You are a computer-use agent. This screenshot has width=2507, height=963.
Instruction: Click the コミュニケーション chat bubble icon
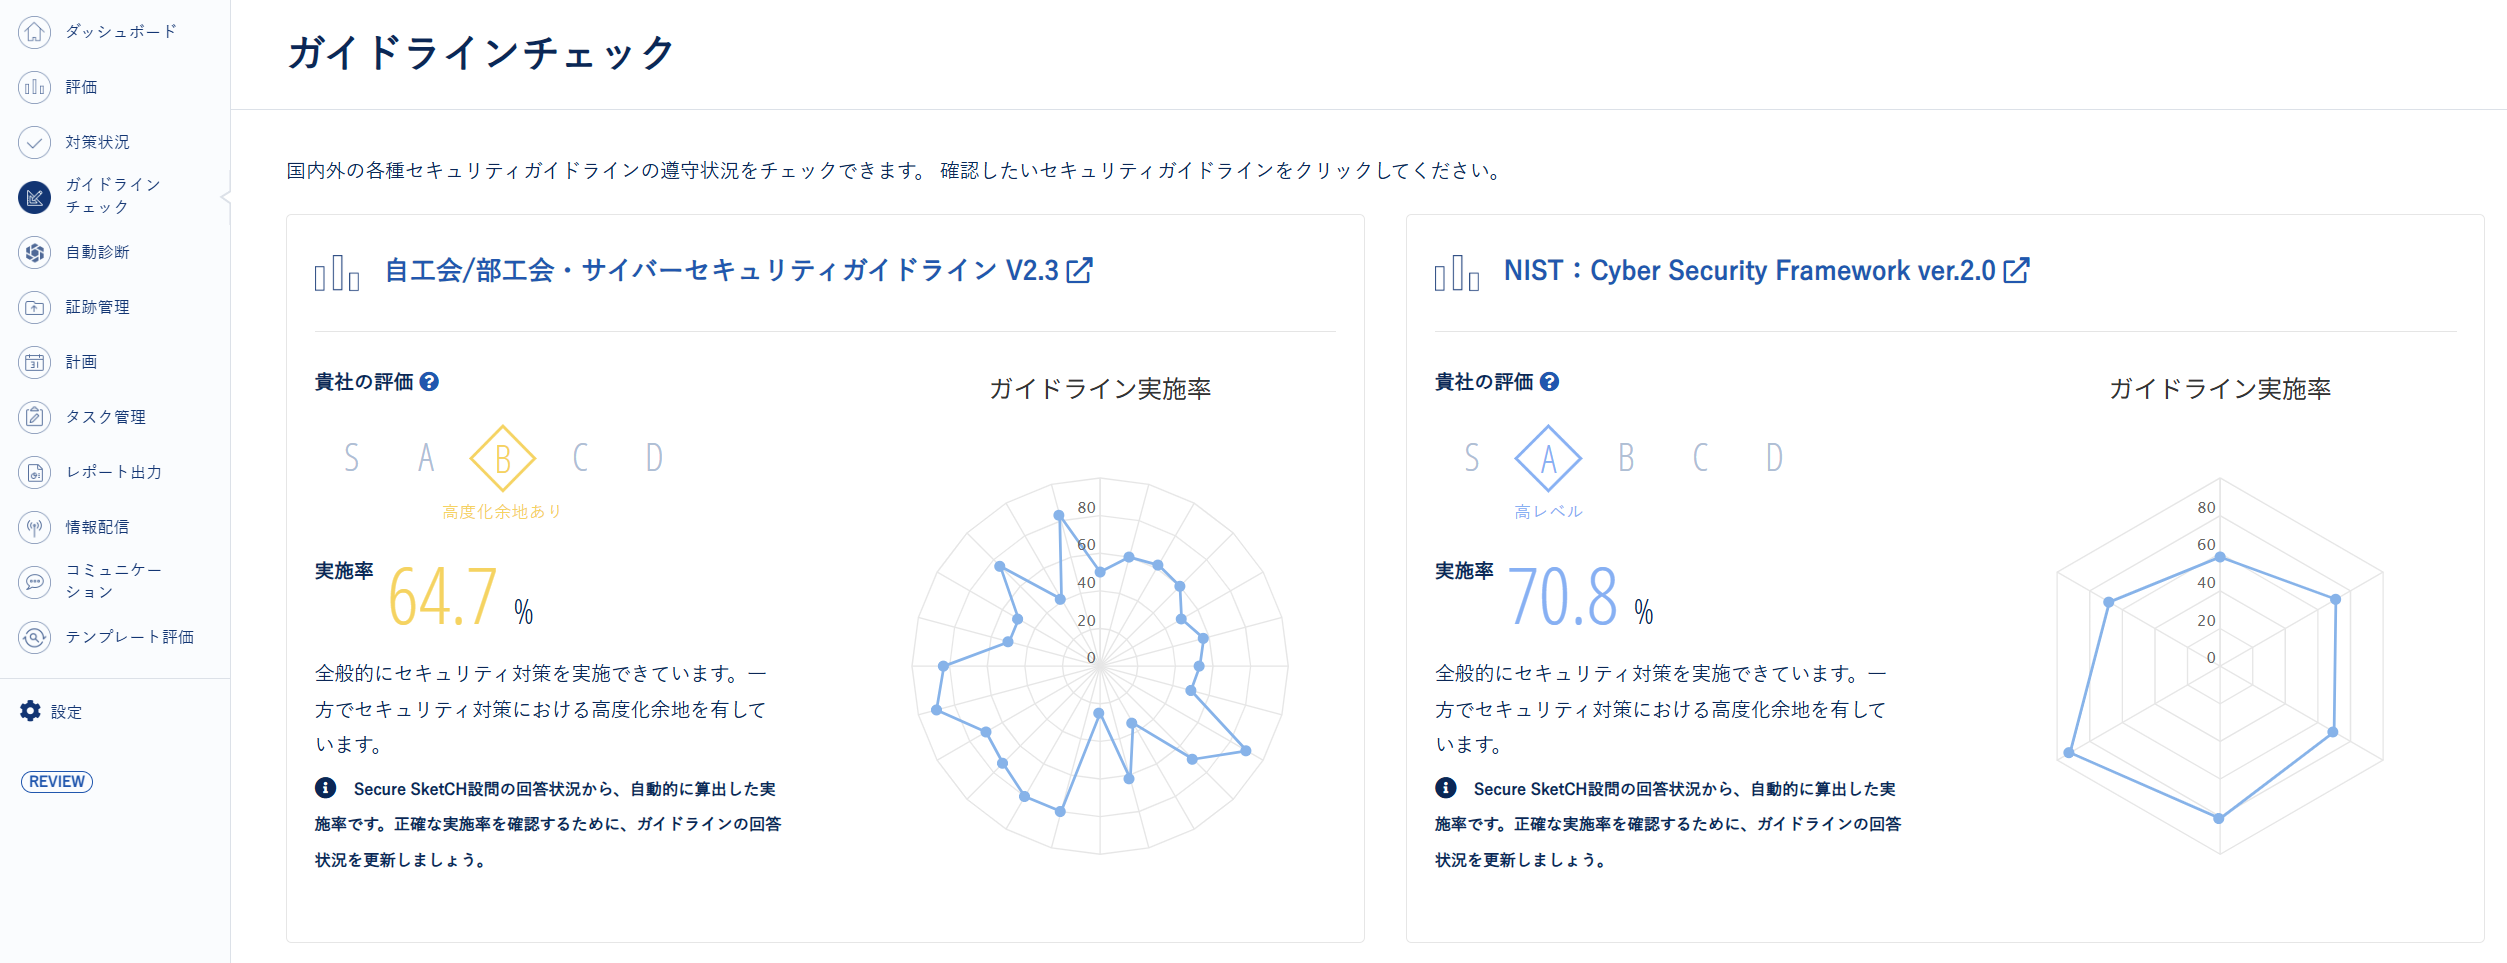click(x=34, y=581)
